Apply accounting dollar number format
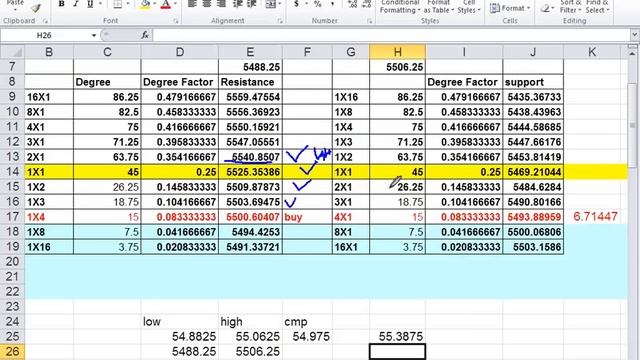Image resolution: width=640 pixels, height=360 pixels. click(296, 4)
